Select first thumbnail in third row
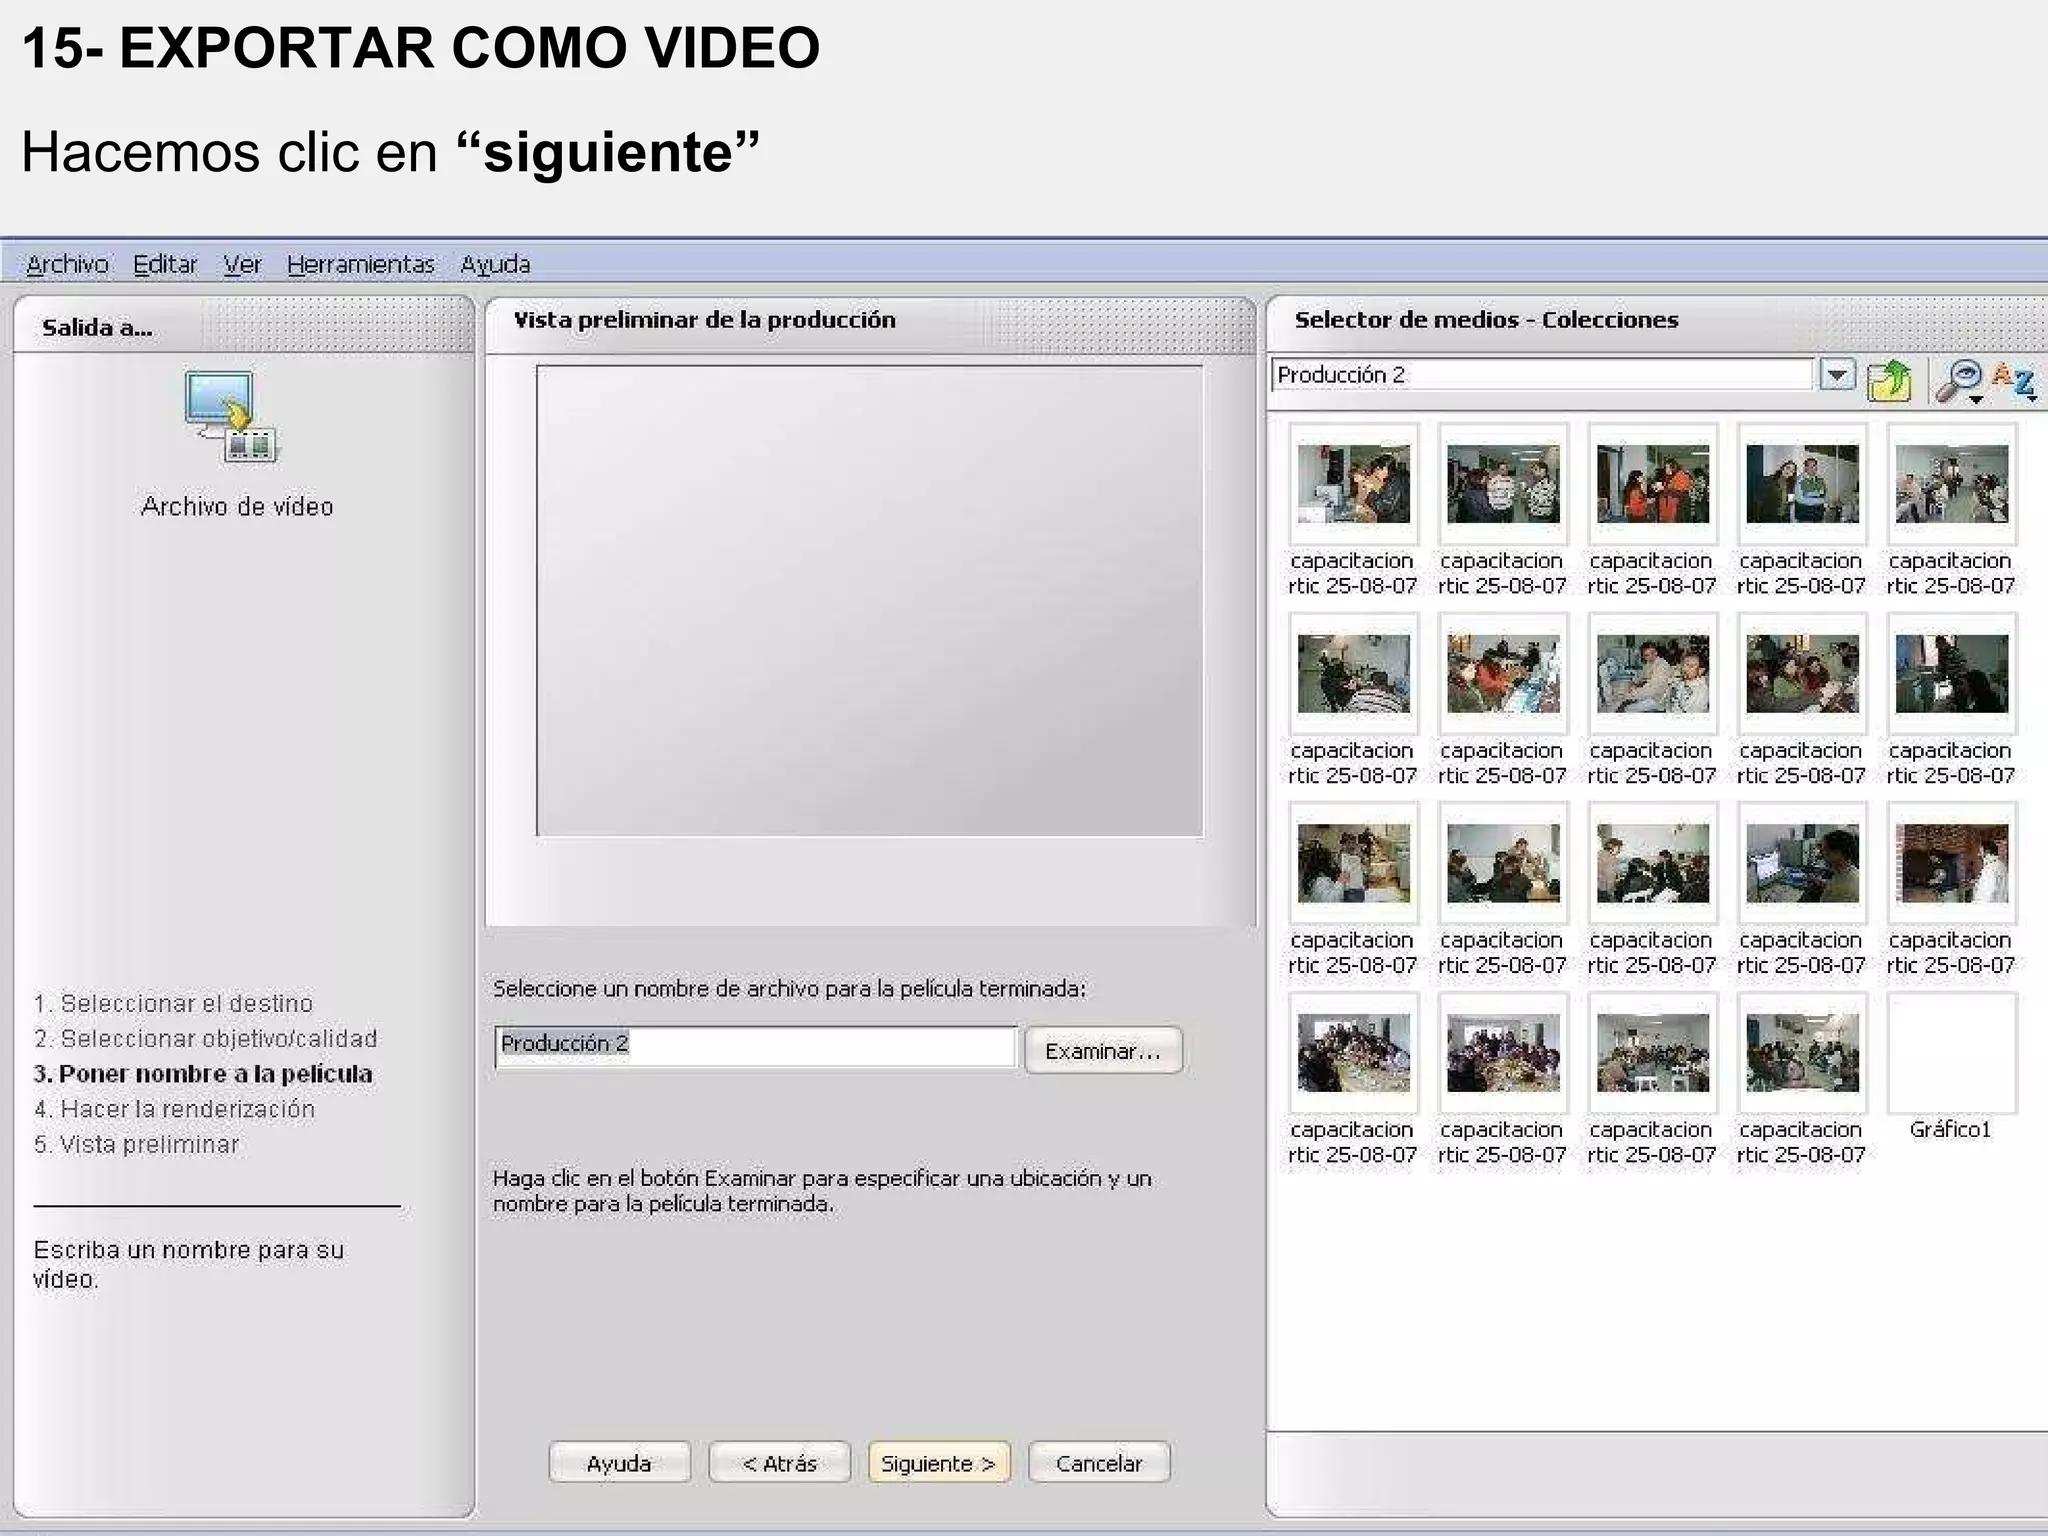The width and height of the screenshot is (2048, 1536). click(x=1353, y=863)
